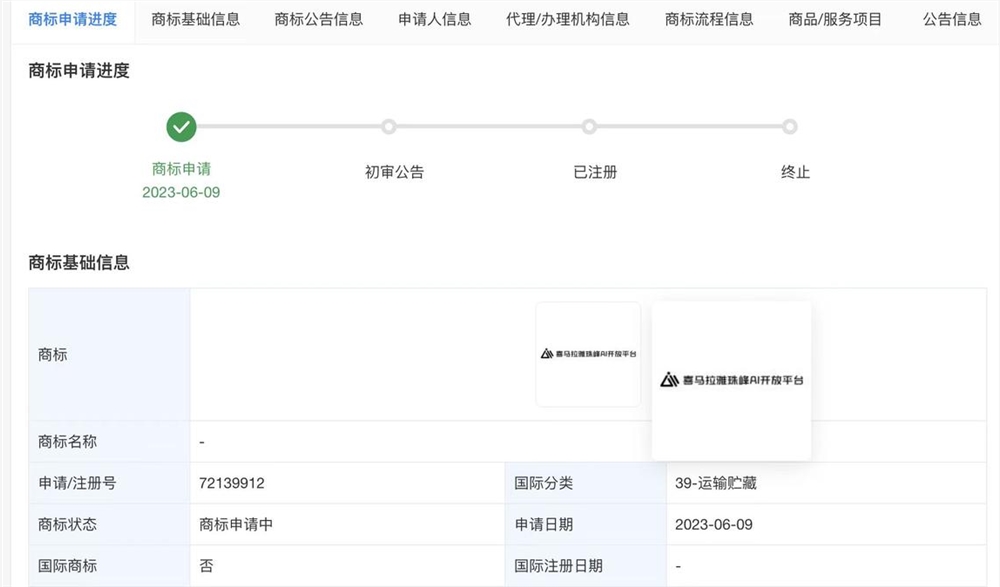Switch to the 商标基础信息 tab
Screen dimensions: 1000x587
pyautogui.click(x=196, y=18)
